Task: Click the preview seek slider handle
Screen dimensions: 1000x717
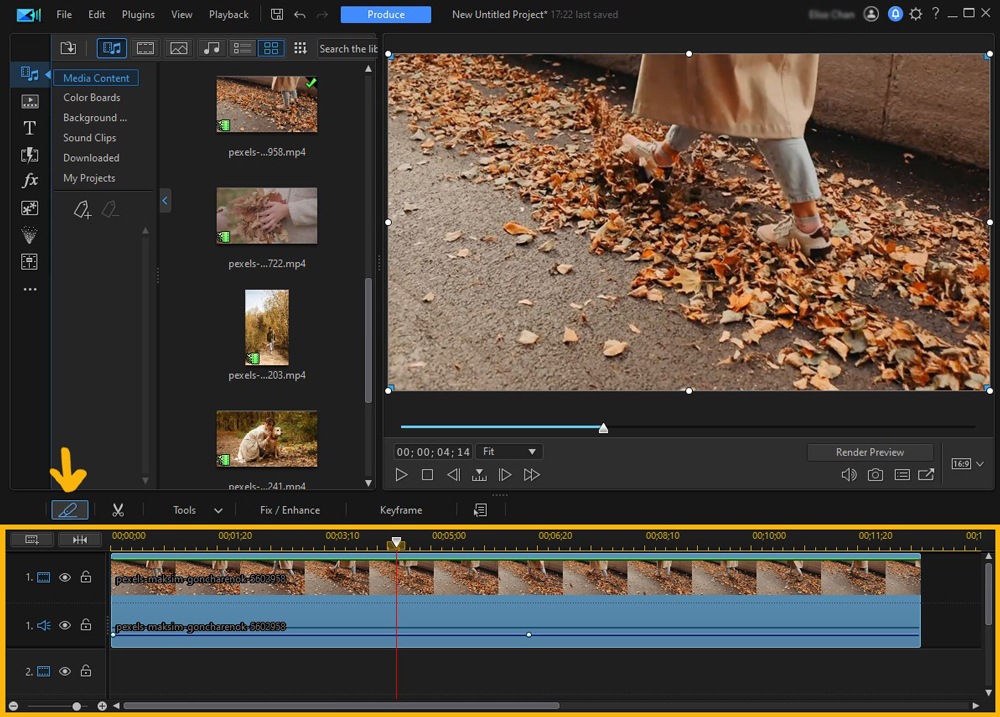Action: pyautogui.click(x=603, y=428)
